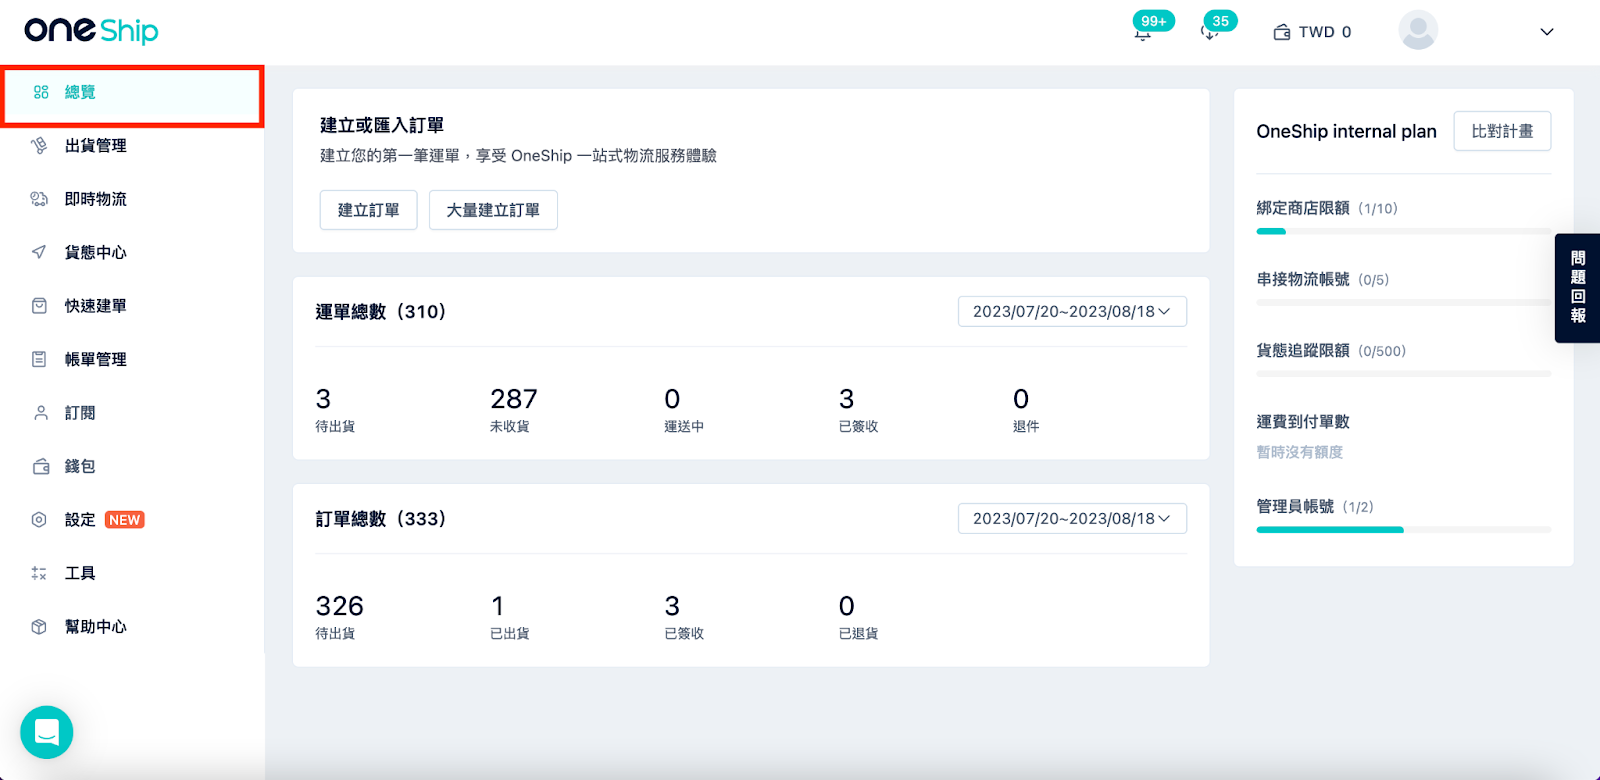Open the downloads icon with 35 badge
This screenshot has width=1600, height=780.
[1209, 34]
